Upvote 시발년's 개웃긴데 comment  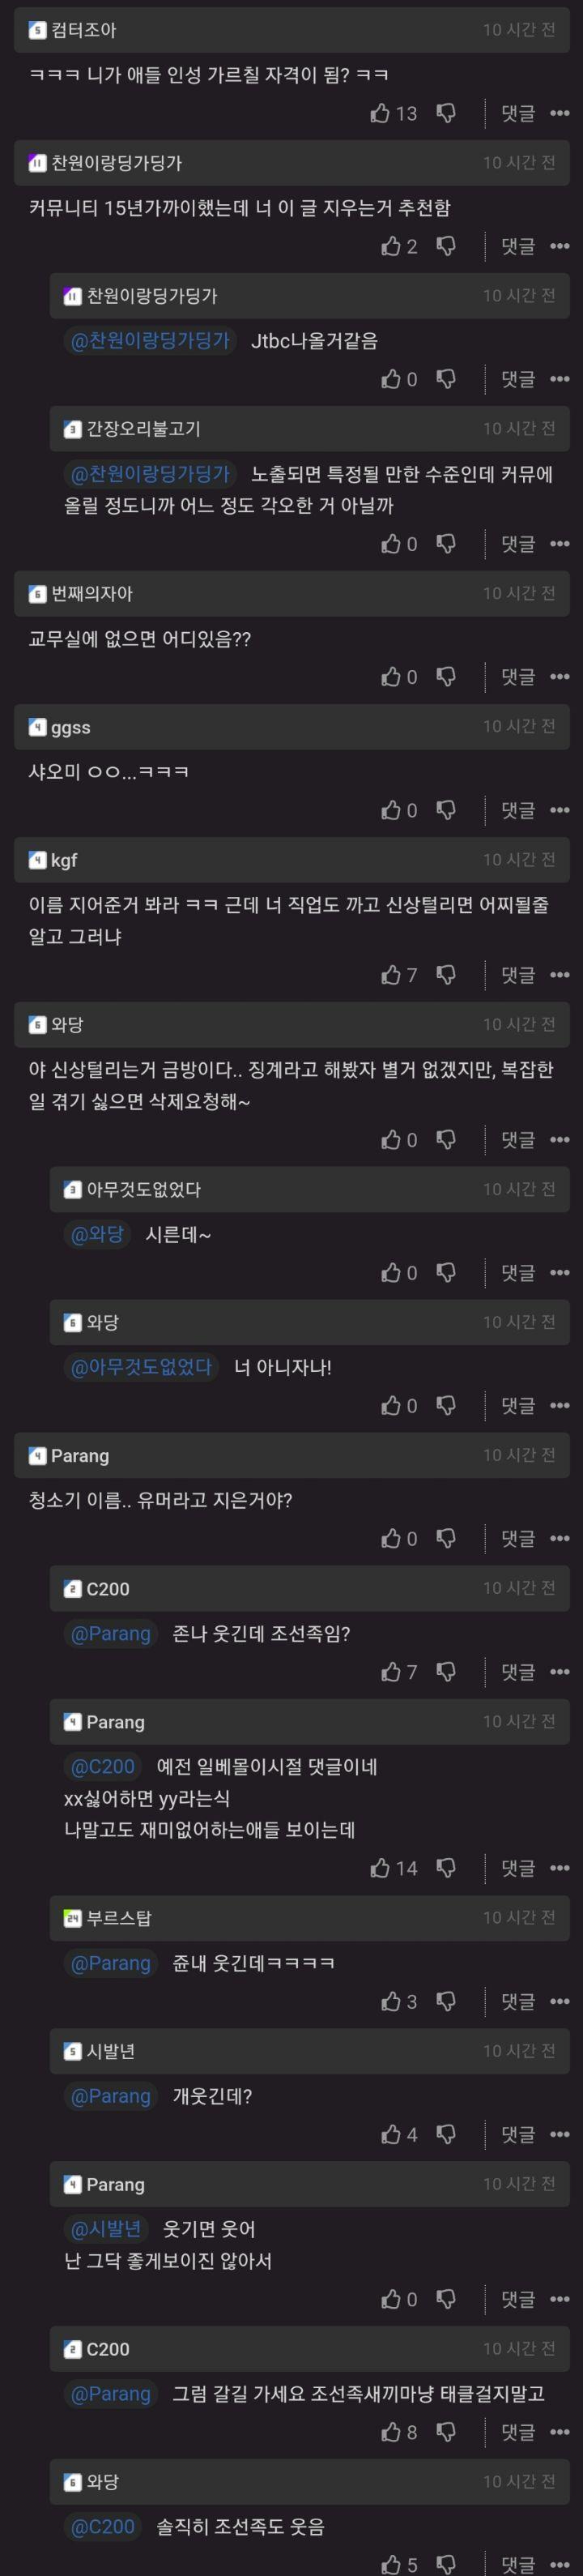tap(390, 2135)
